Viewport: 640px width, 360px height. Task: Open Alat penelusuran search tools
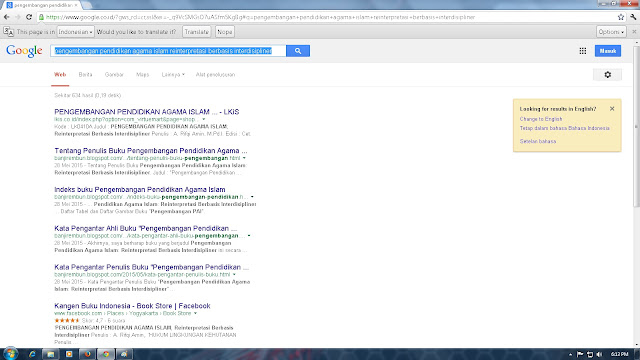point(215,75)
